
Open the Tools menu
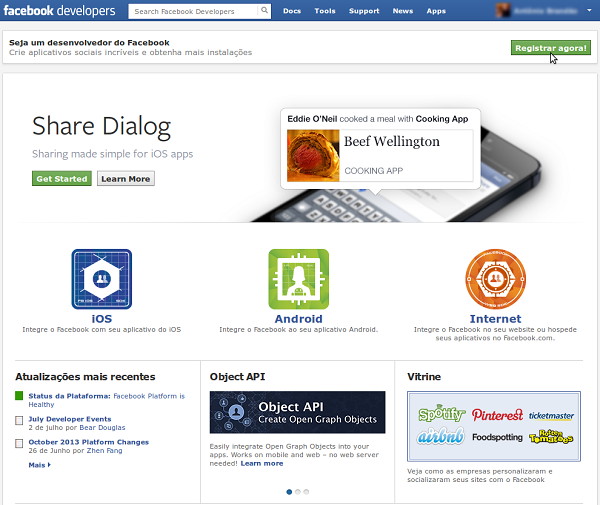click(325, 11)
